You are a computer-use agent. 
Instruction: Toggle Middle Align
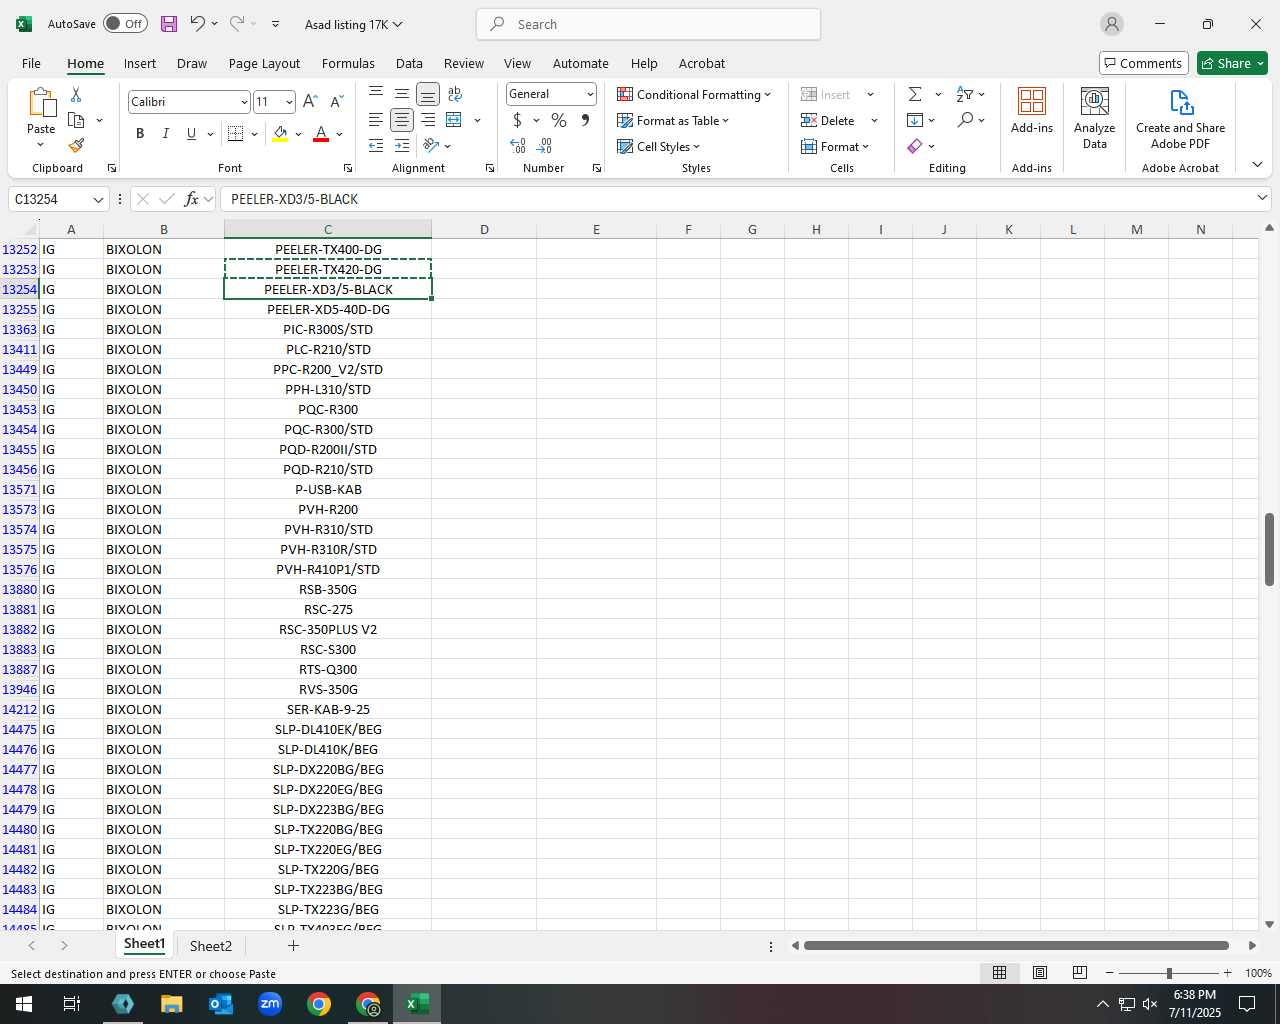[402, 94]
